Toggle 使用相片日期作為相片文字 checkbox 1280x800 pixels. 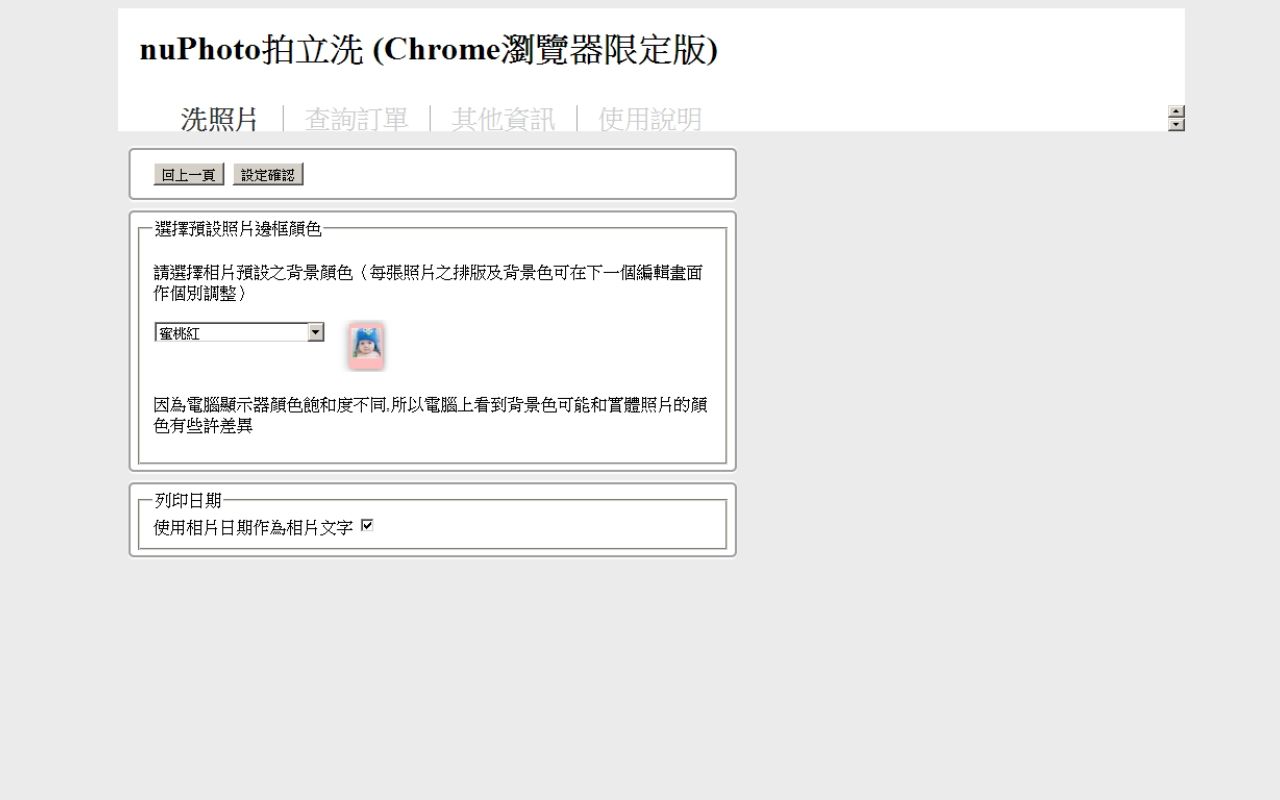pyautogui.click(x=367, y=525)
